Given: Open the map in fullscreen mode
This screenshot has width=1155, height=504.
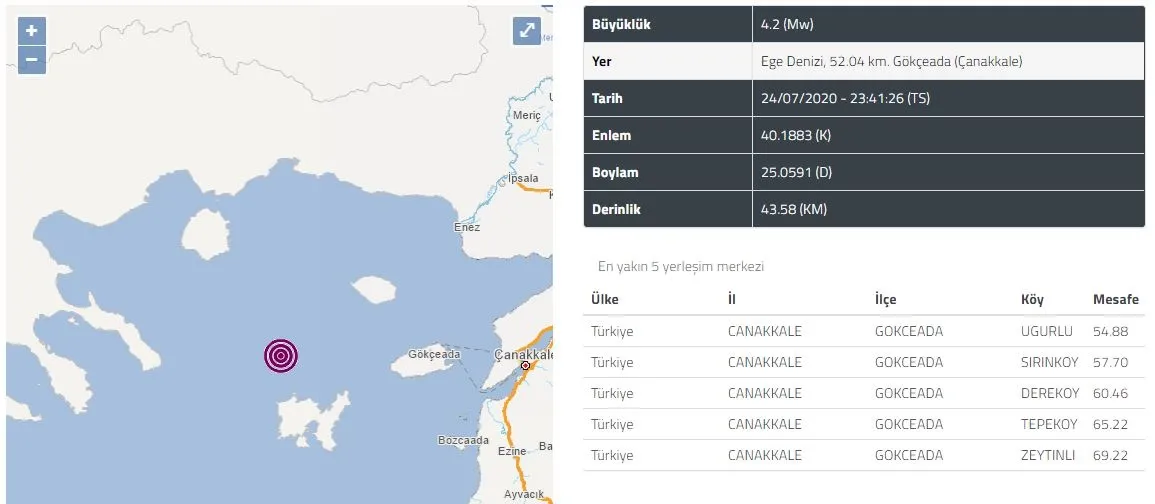Looking at the screenshot, I should click(527, 31).
